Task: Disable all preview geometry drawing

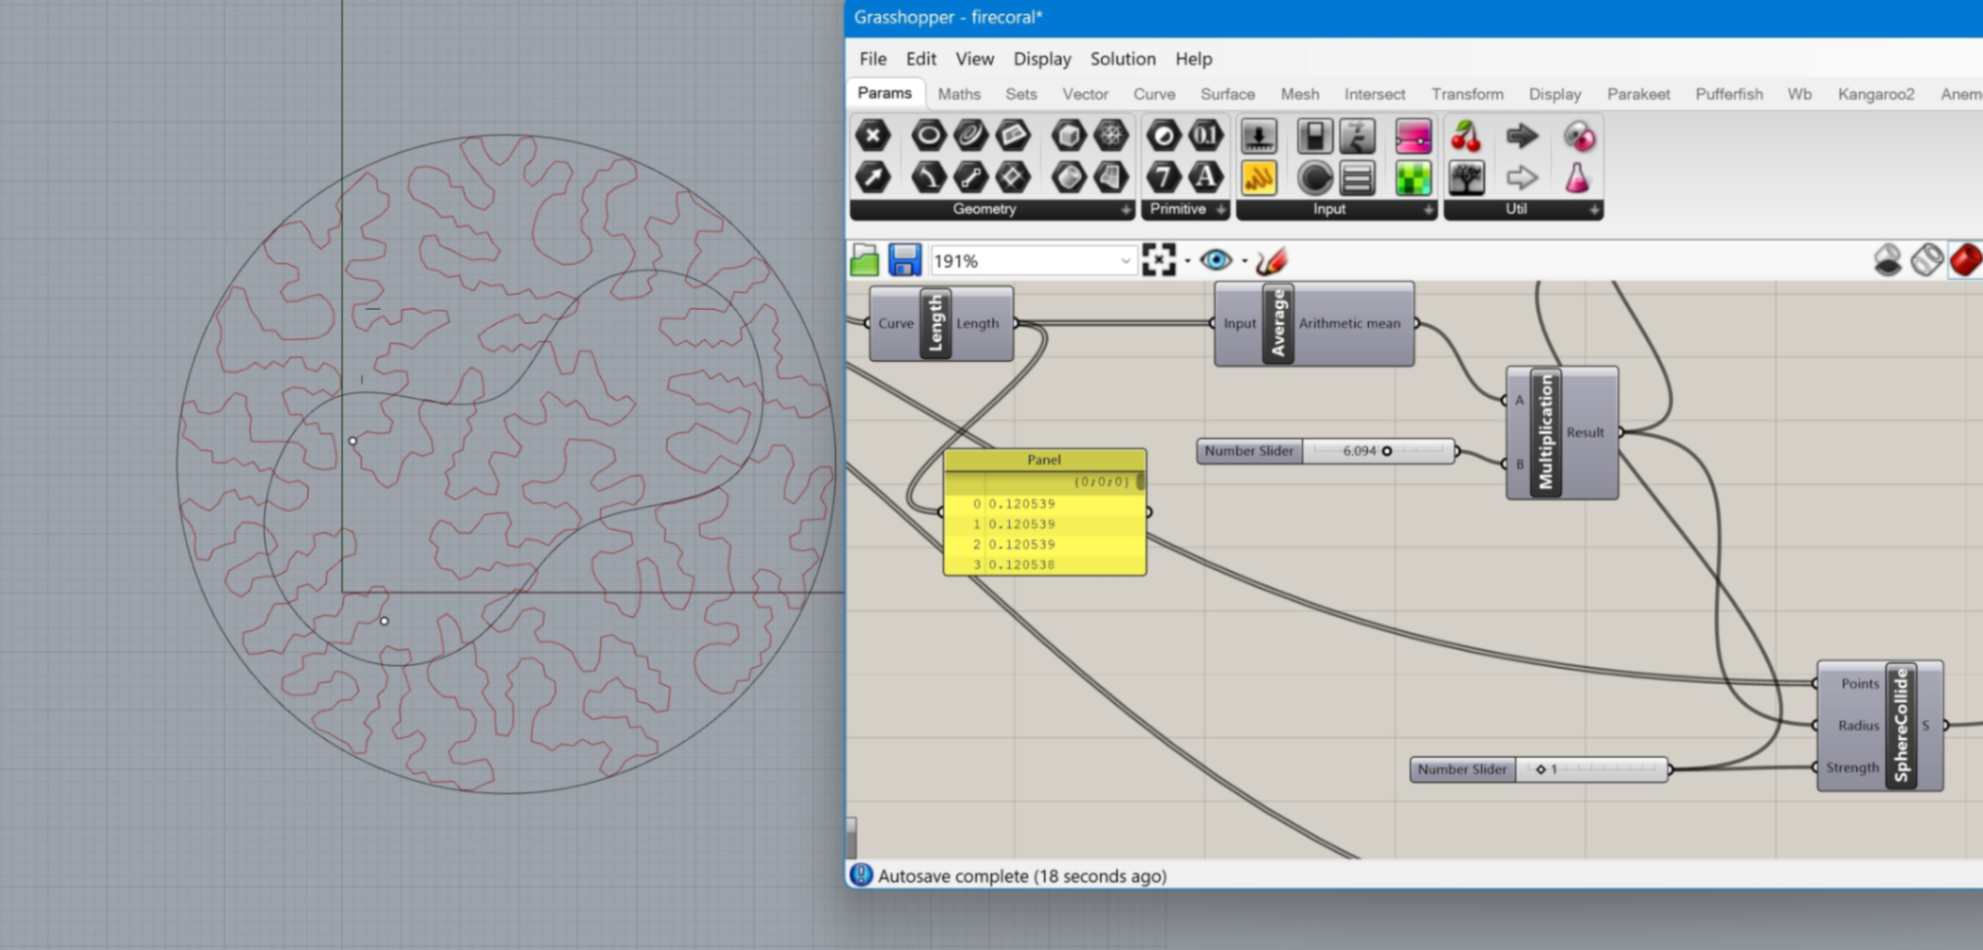Action: point(1887,260)
